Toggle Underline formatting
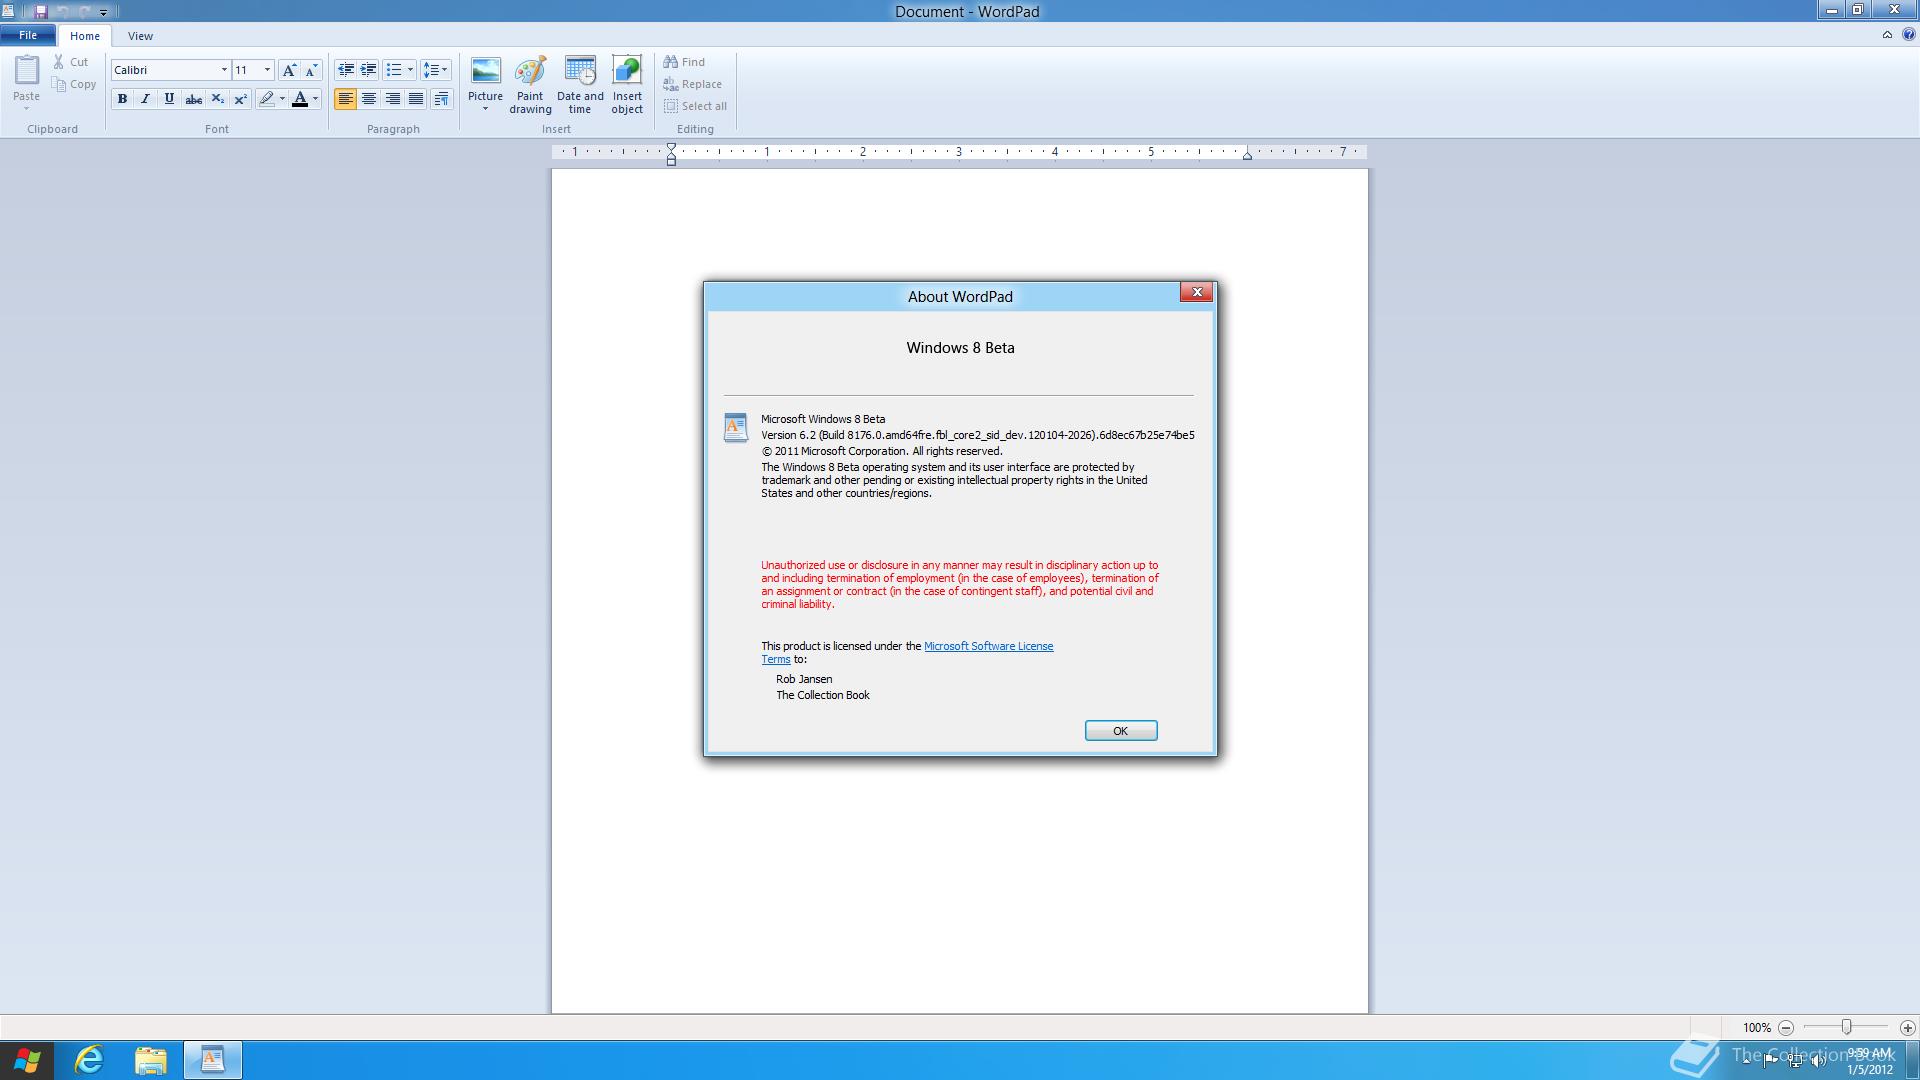Image resolution: width=1920 pixels, height=1080 pixels. [x=169, y=99]
